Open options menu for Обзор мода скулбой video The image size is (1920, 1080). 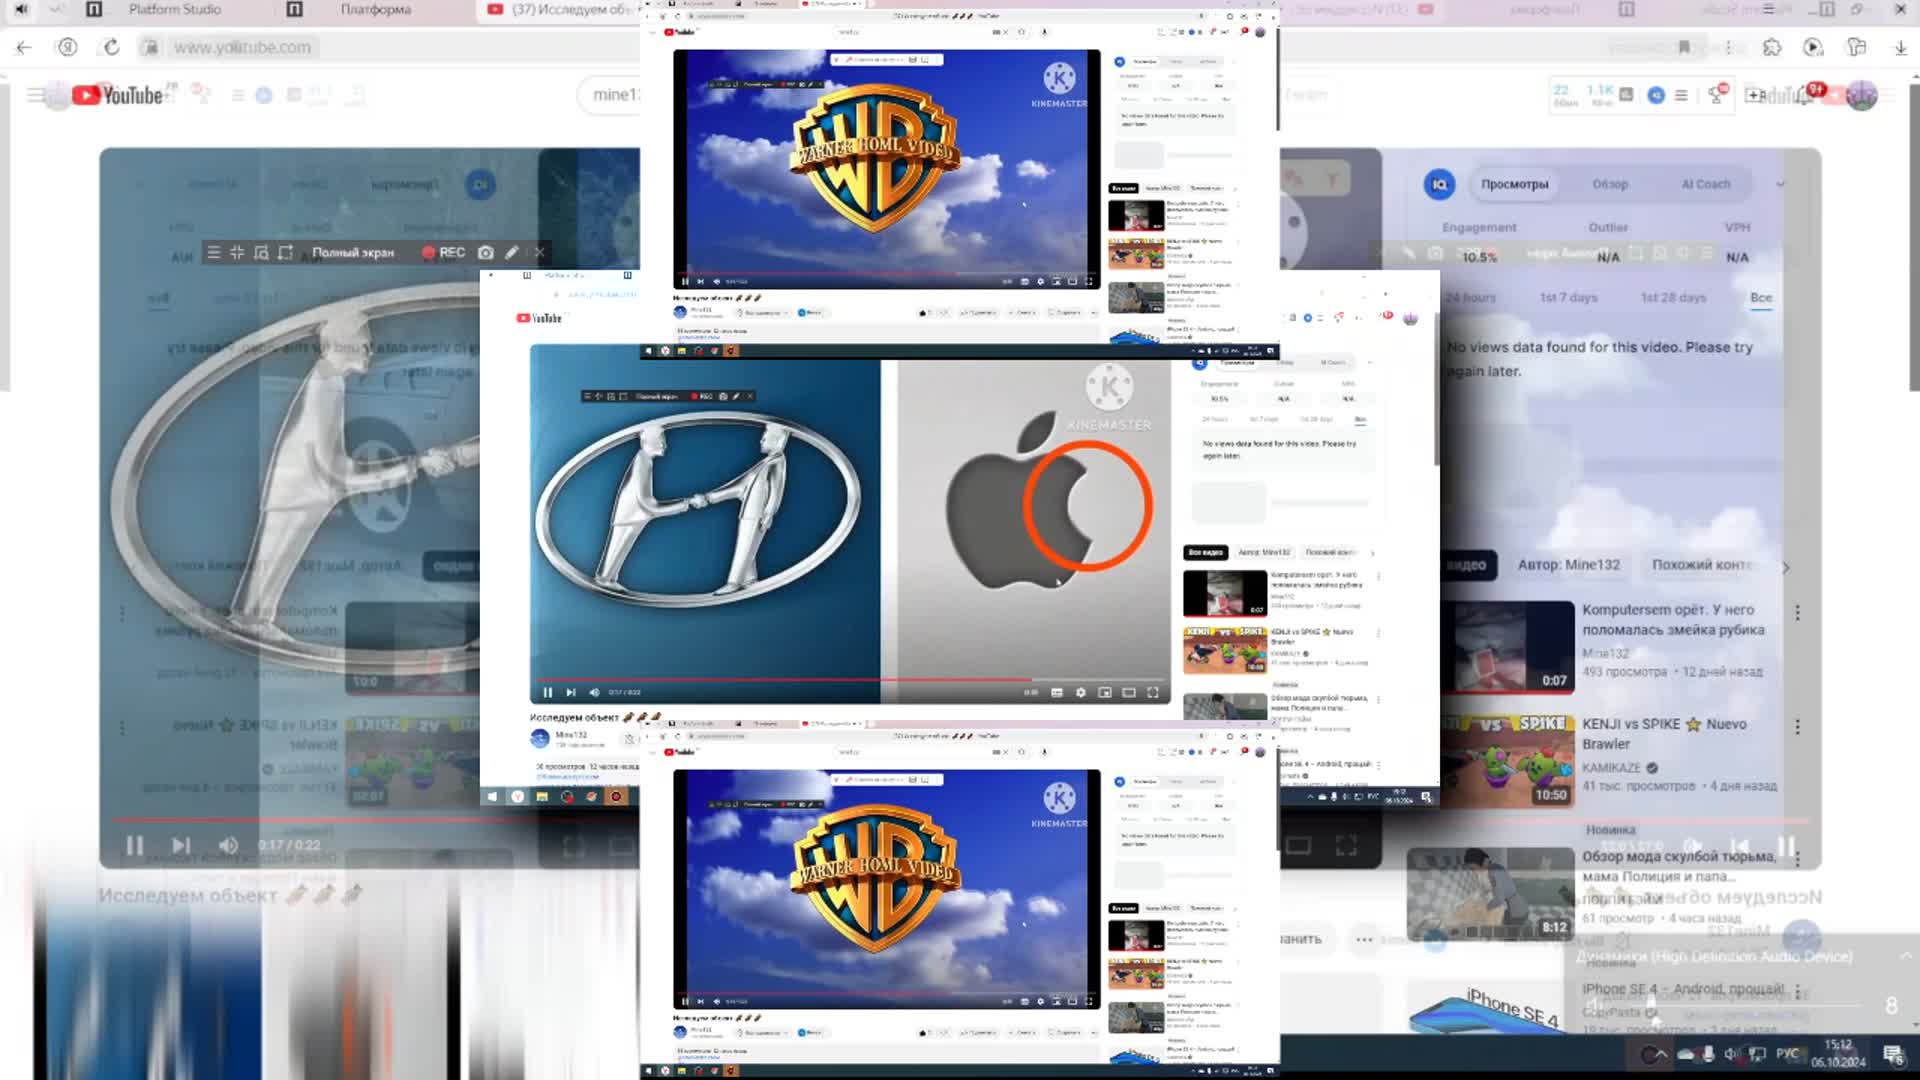(1797, 858)
